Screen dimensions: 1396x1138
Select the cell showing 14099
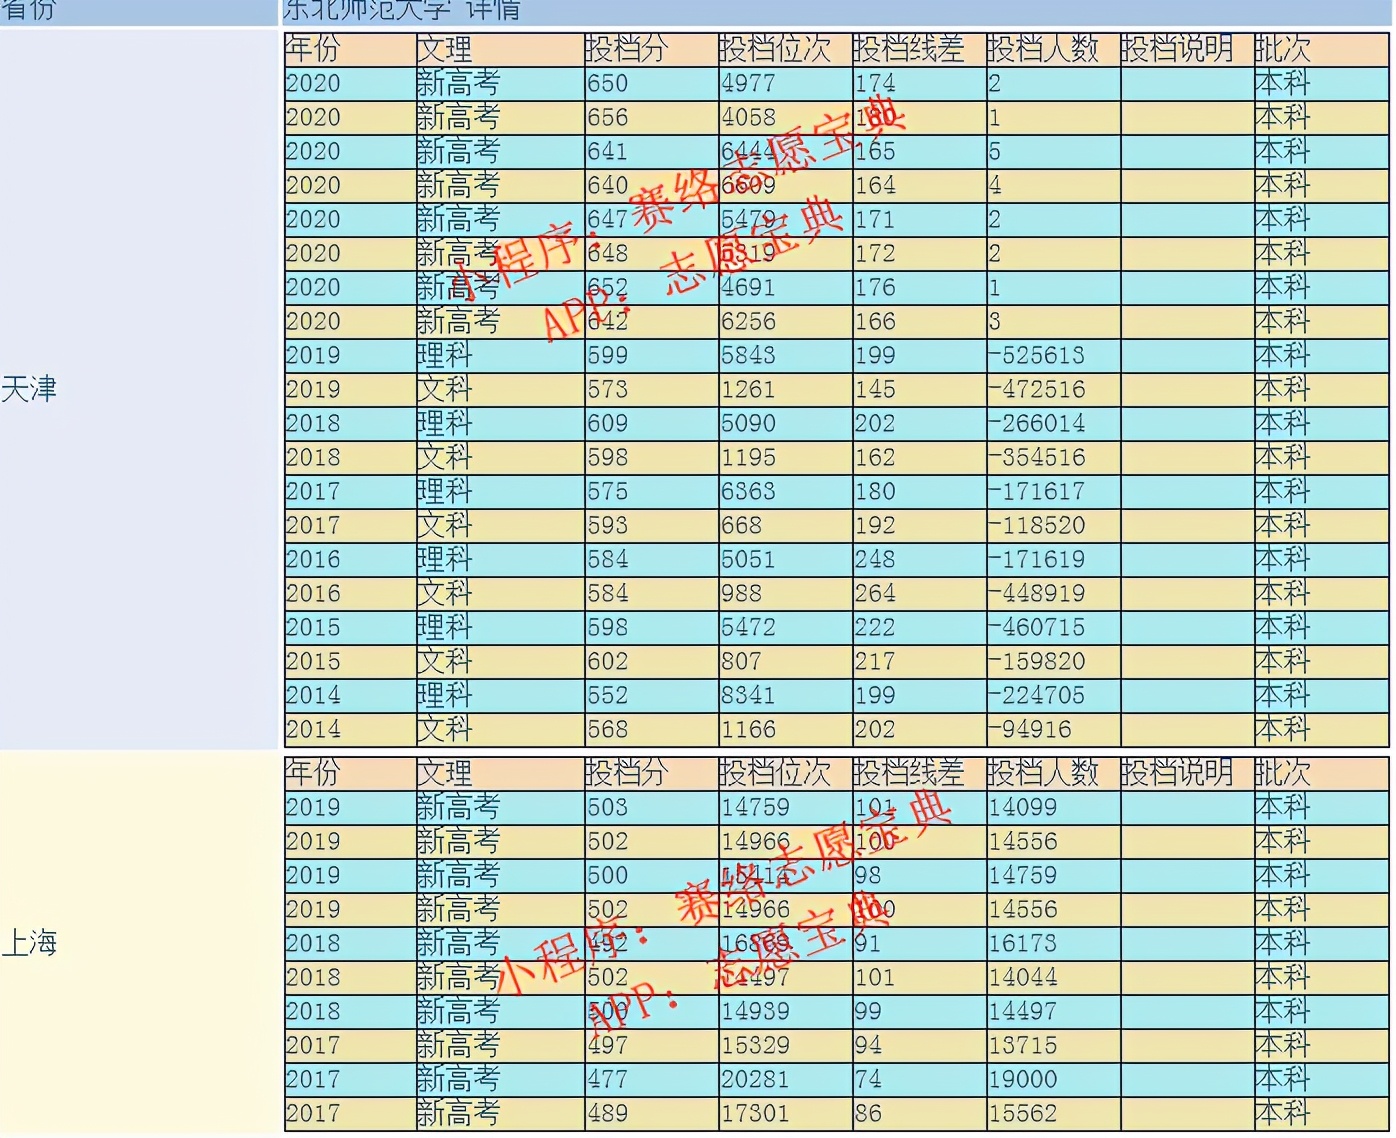1053,807
